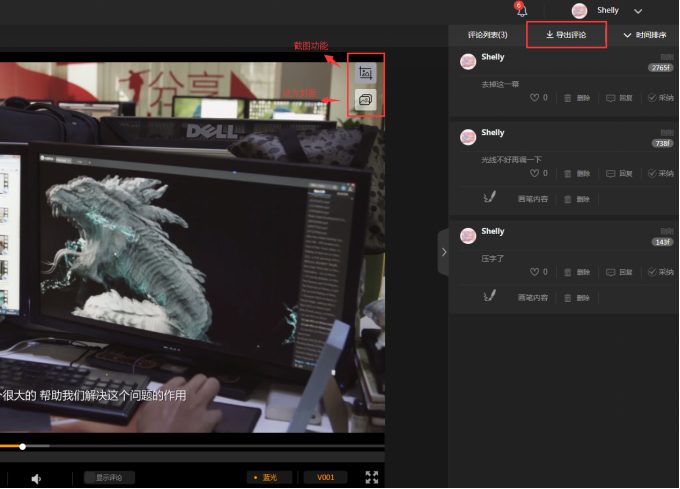This screenshot has width=680, height=489.
Task: Click the 导出评论 export button
Action: [566, 35]
